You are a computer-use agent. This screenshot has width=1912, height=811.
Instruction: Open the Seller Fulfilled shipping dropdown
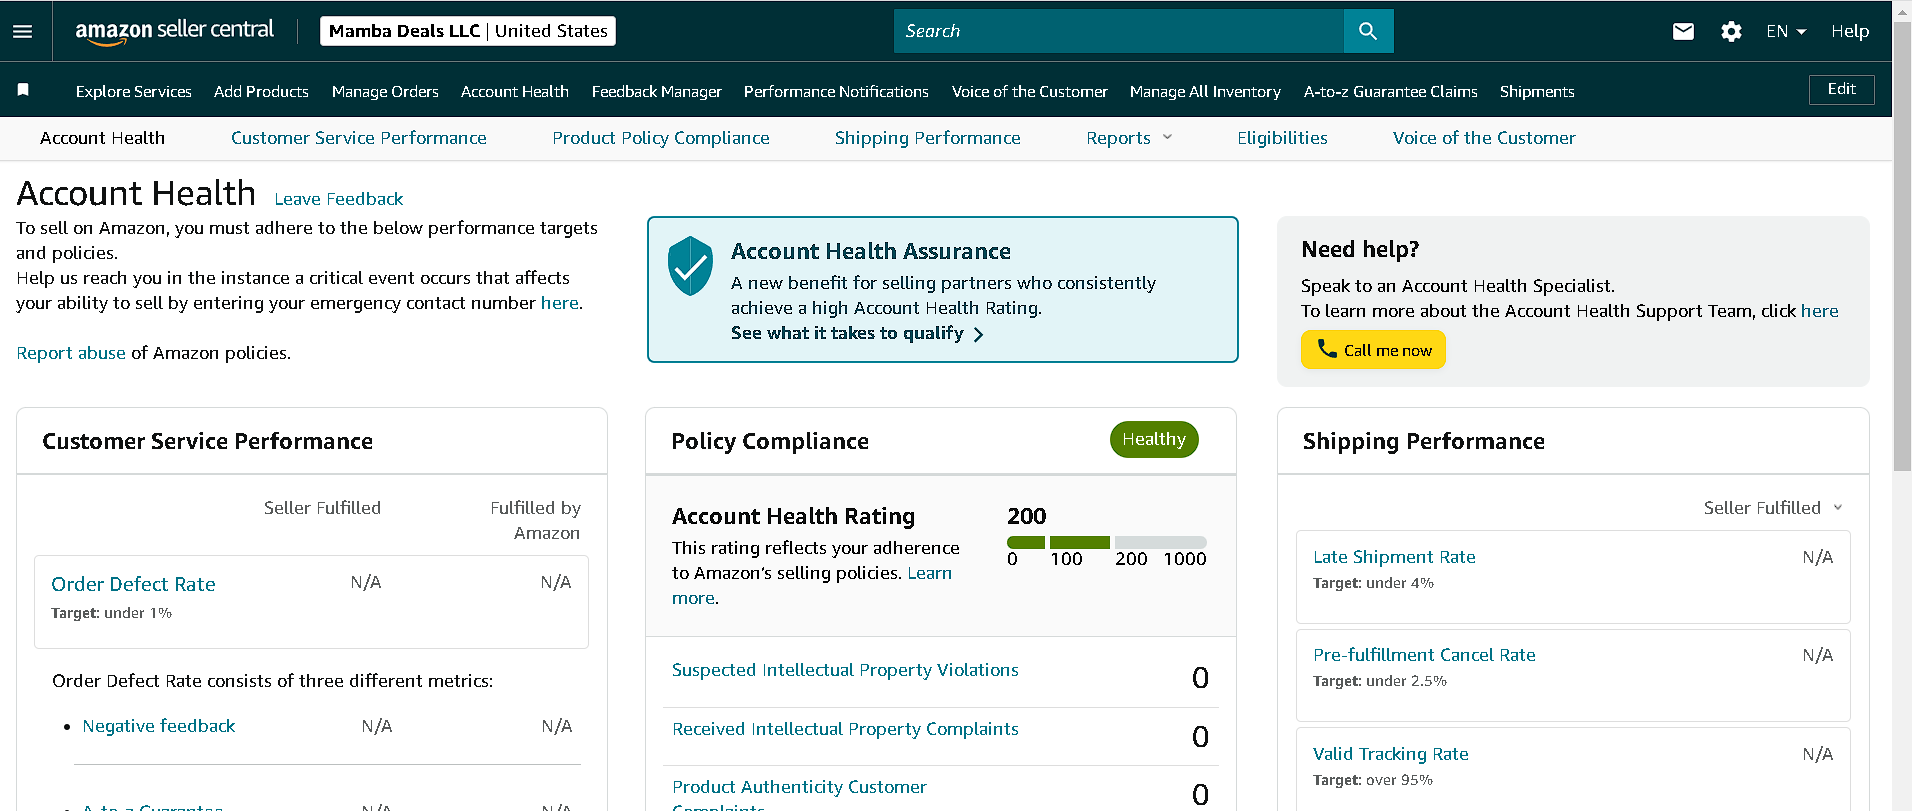coord(1773,508)
